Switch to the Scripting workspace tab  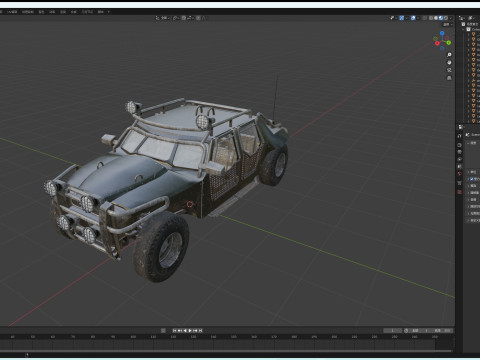point(100,12)
